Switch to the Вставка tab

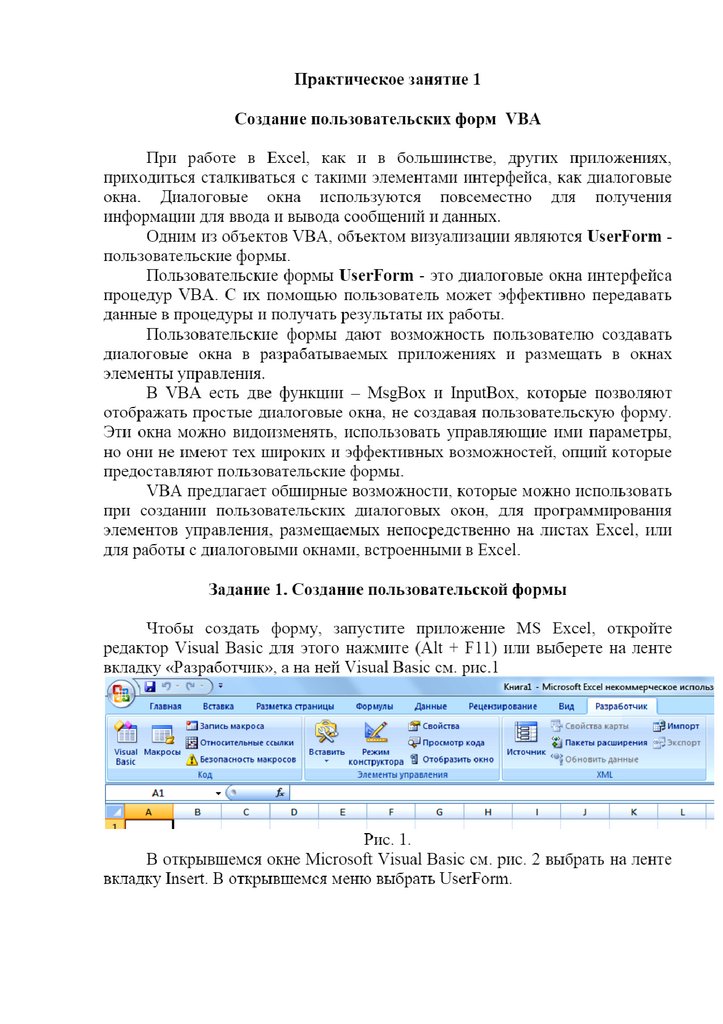click(218, 707)
